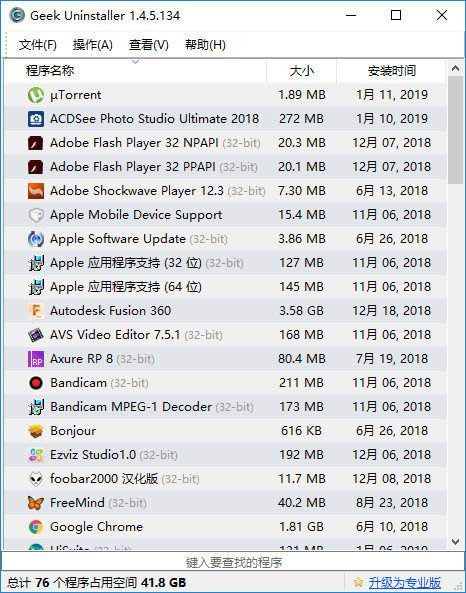466x593 pixels.
Task: Sort programs by 大小 column
Action: click(x=301, y=71)
